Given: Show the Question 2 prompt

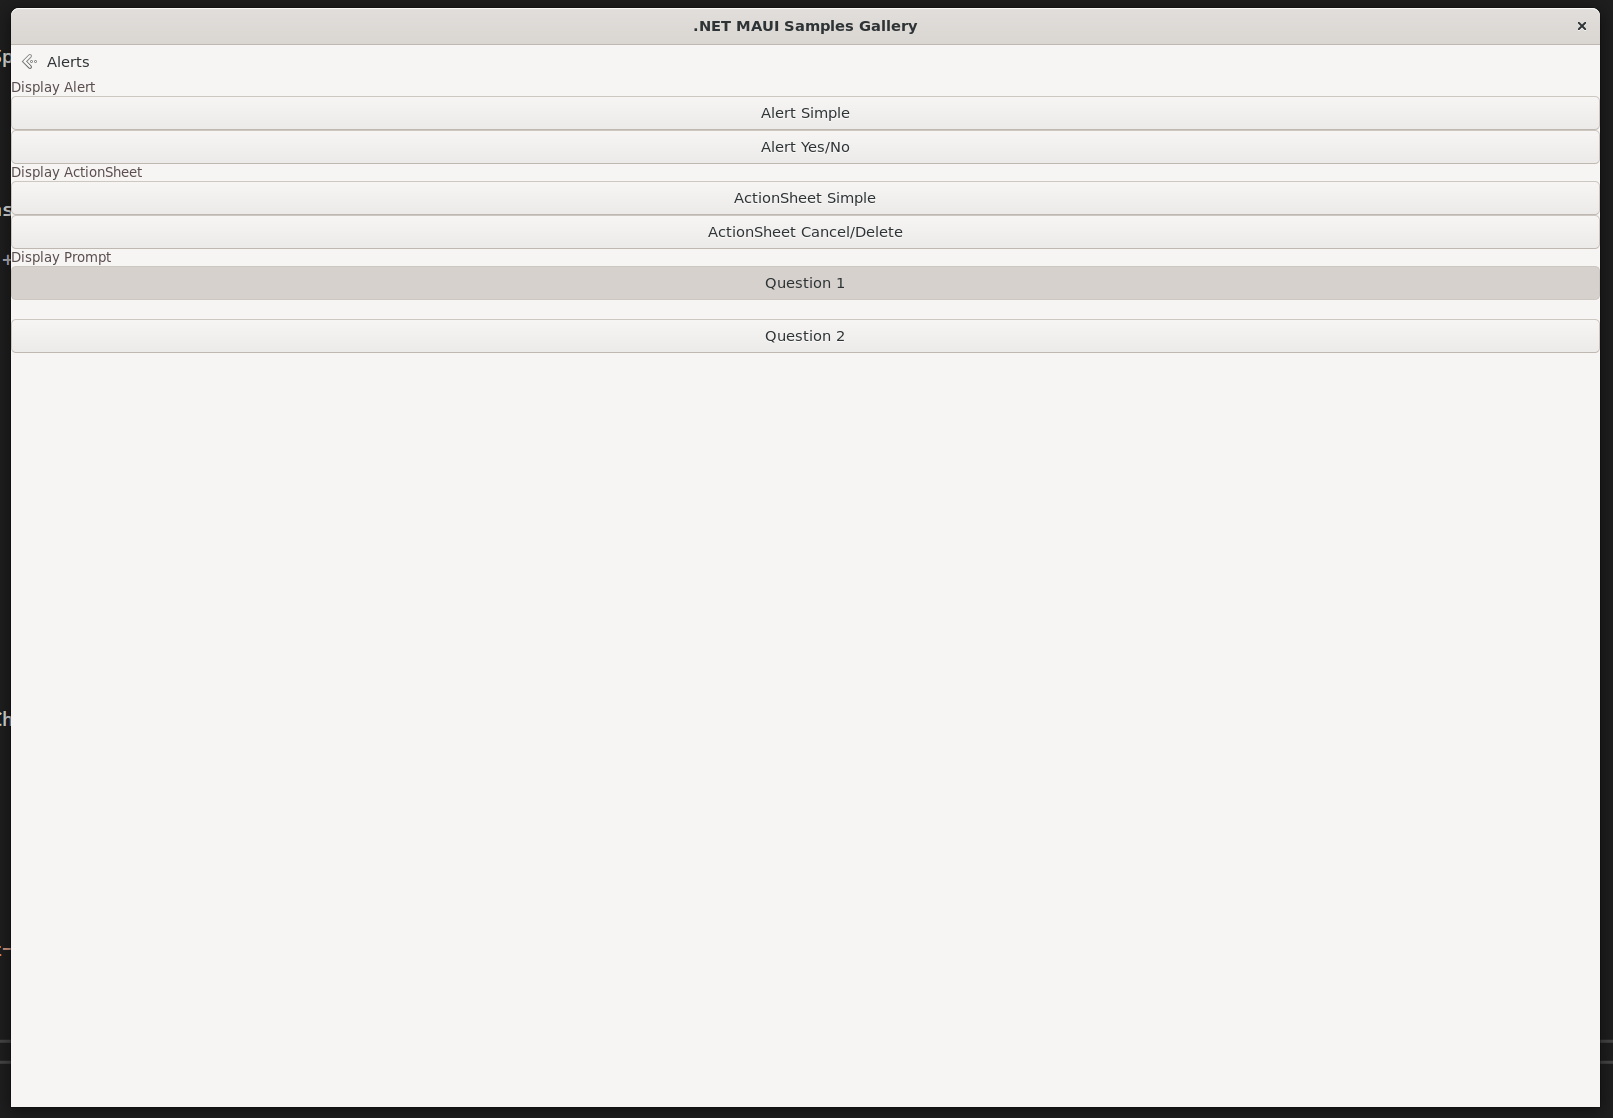Looking at the screenshot, I should point(805,336).
